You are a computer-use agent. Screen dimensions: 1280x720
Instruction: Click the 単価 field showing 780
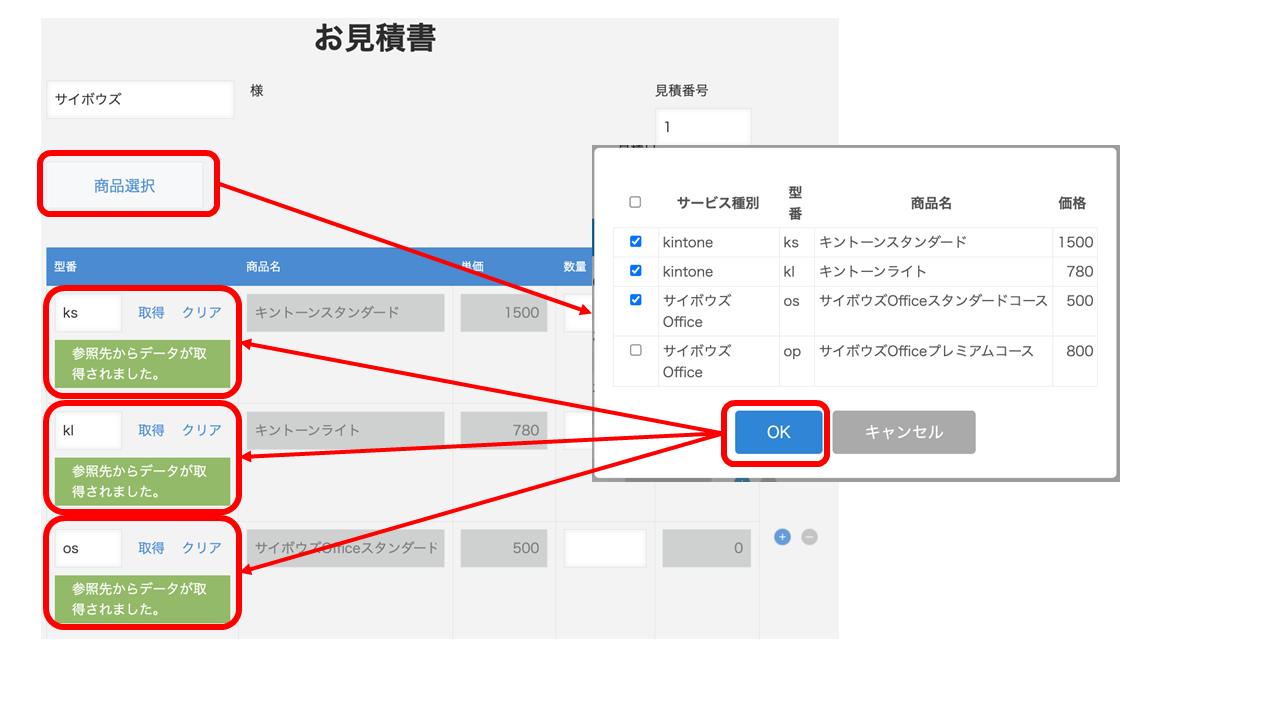click(x=504, y=430)
